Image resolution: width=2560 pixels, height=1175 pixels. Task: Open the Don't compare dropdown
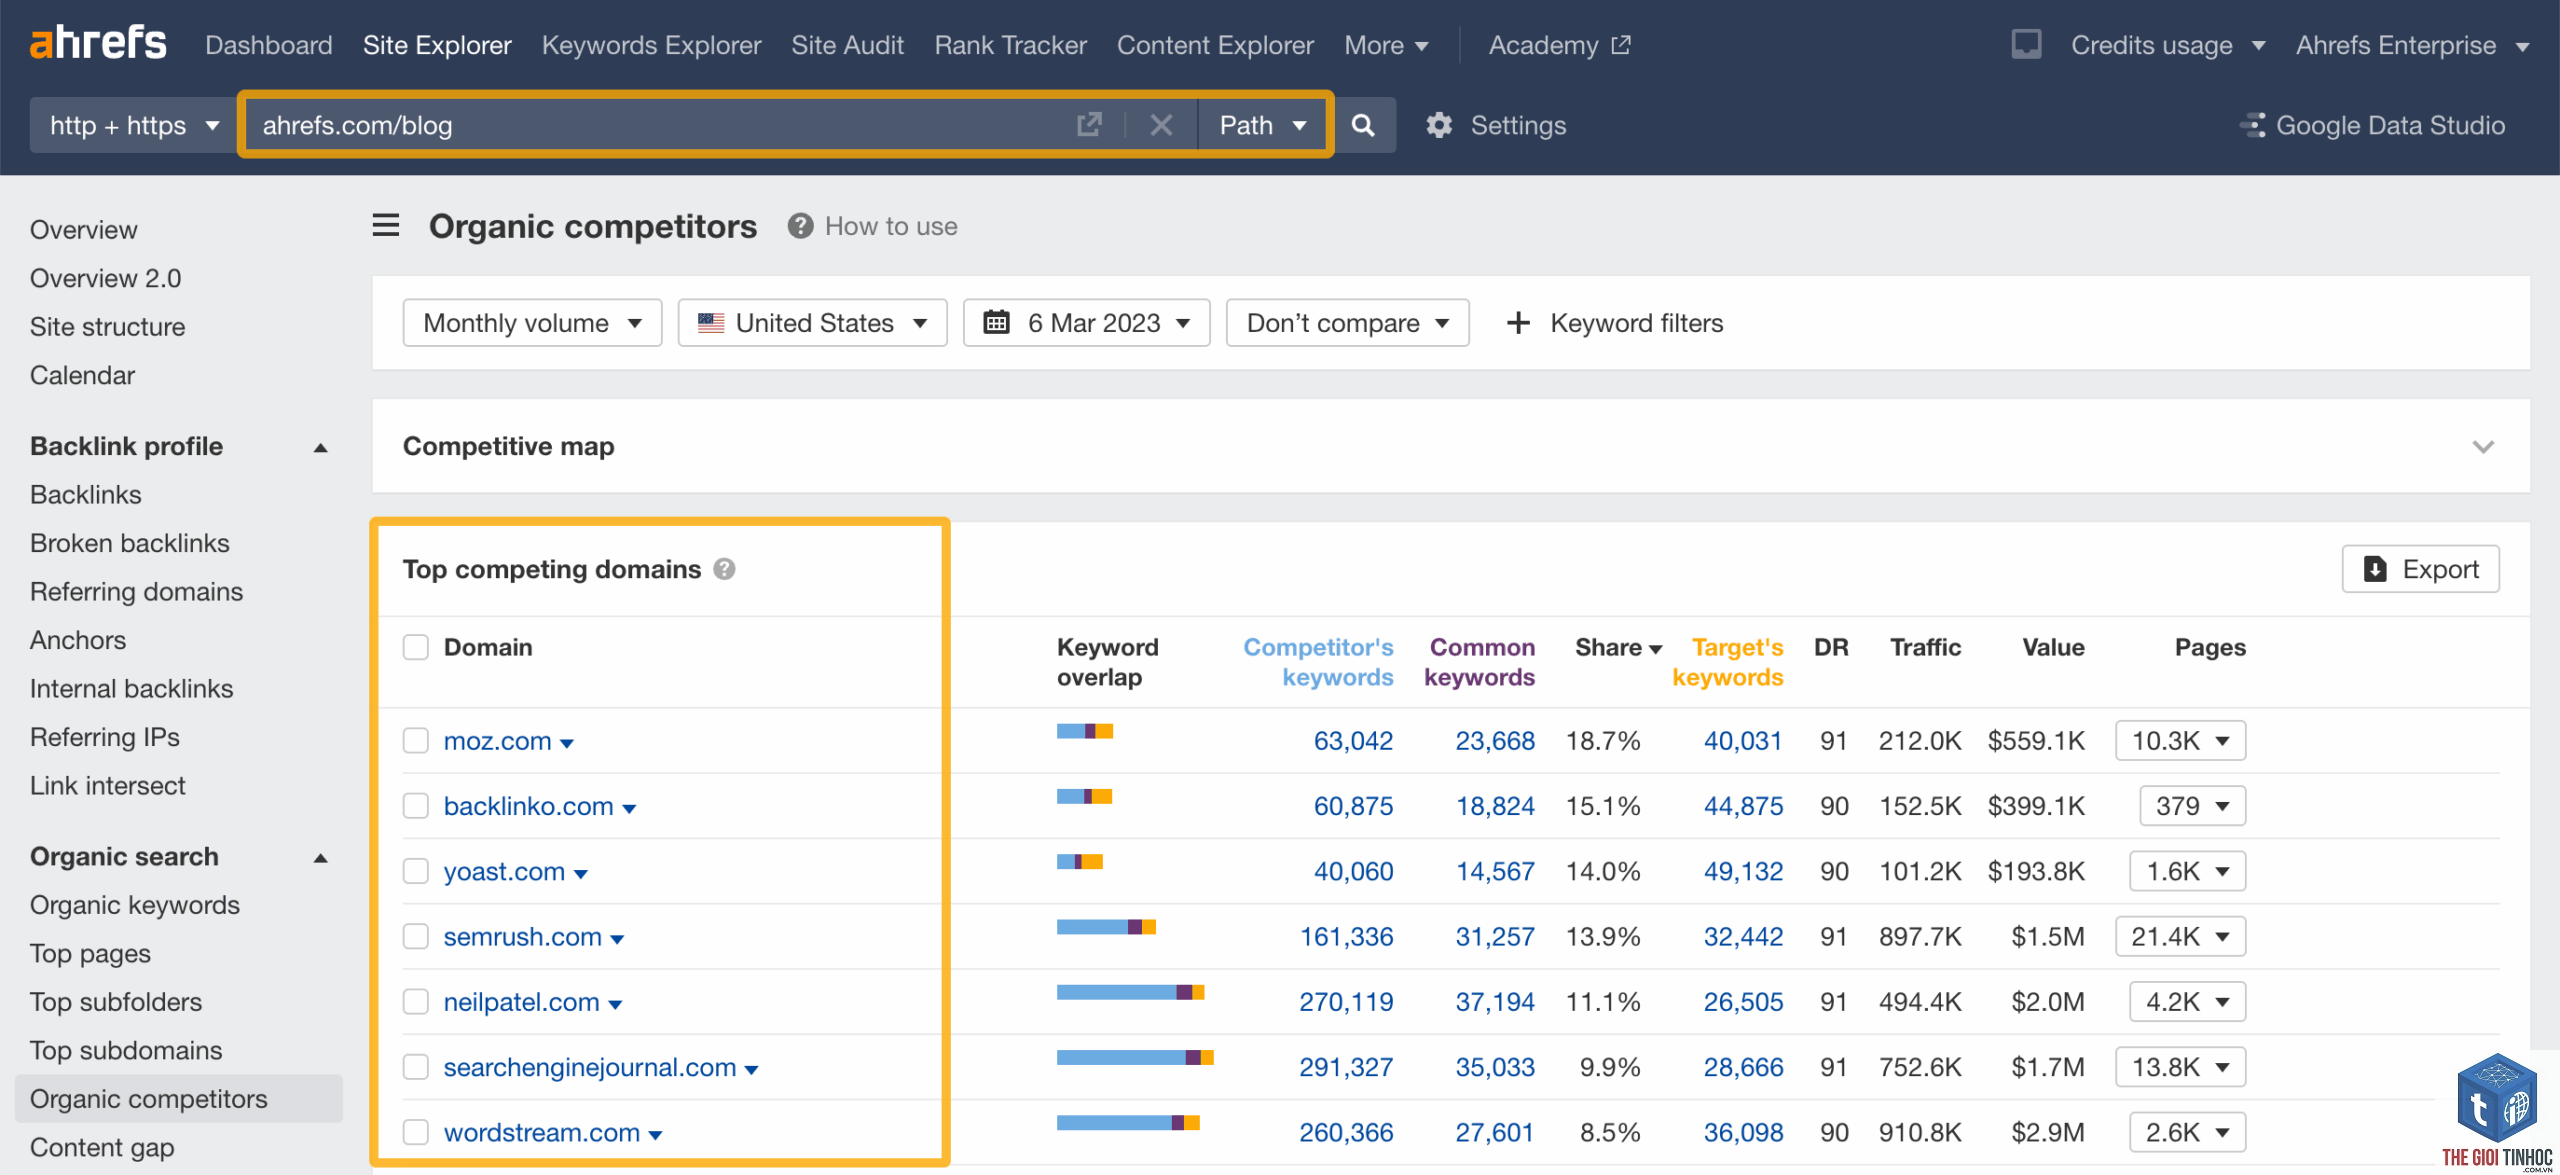point(1347,323)
